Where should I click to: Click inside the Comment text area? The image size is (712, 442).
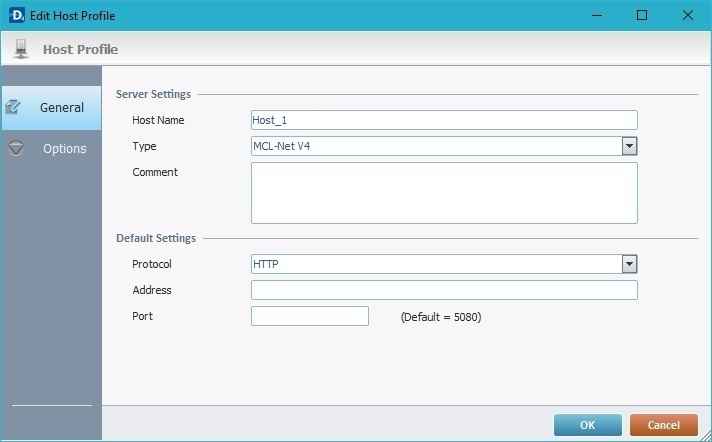[x=443, y=192]
